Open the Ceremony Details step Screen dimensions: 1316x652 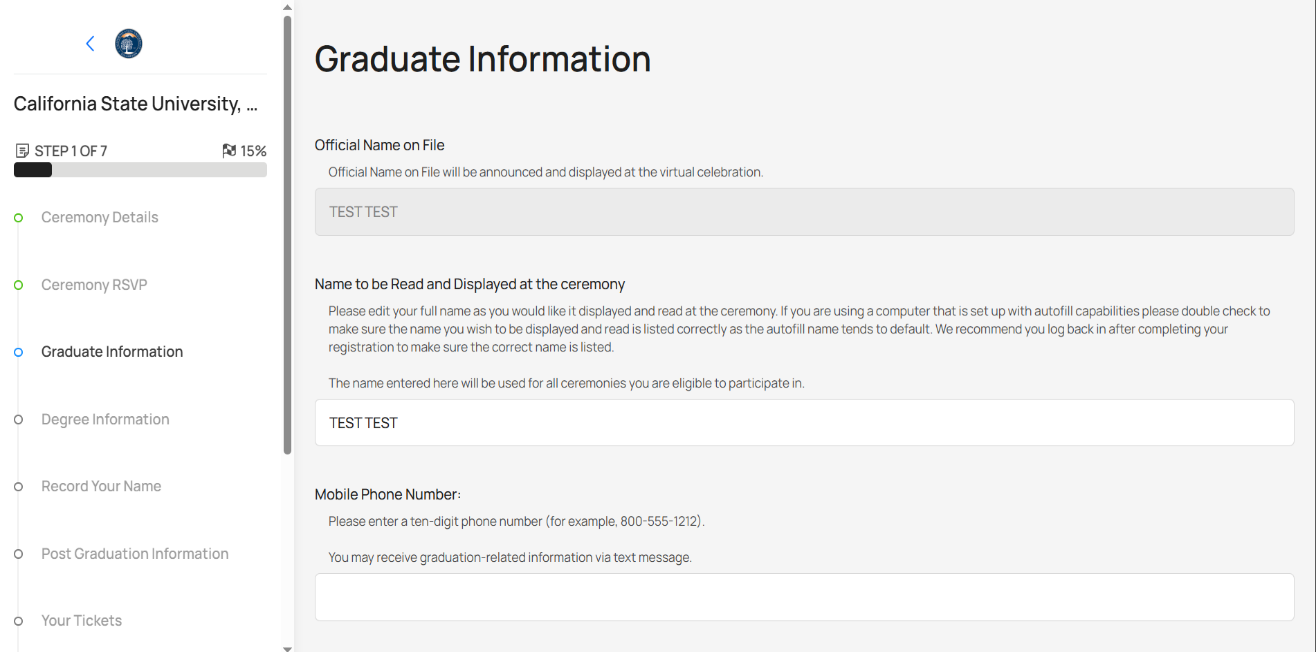[x=99, y=217]
